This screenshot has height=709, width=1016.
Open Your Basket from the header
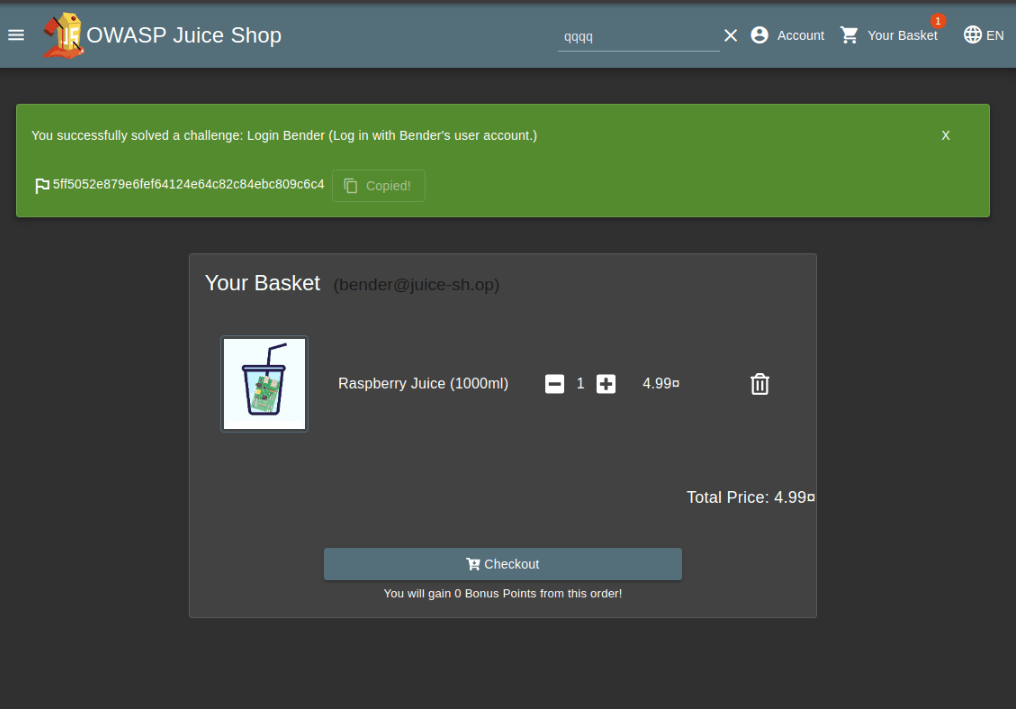tap(889, 35)
